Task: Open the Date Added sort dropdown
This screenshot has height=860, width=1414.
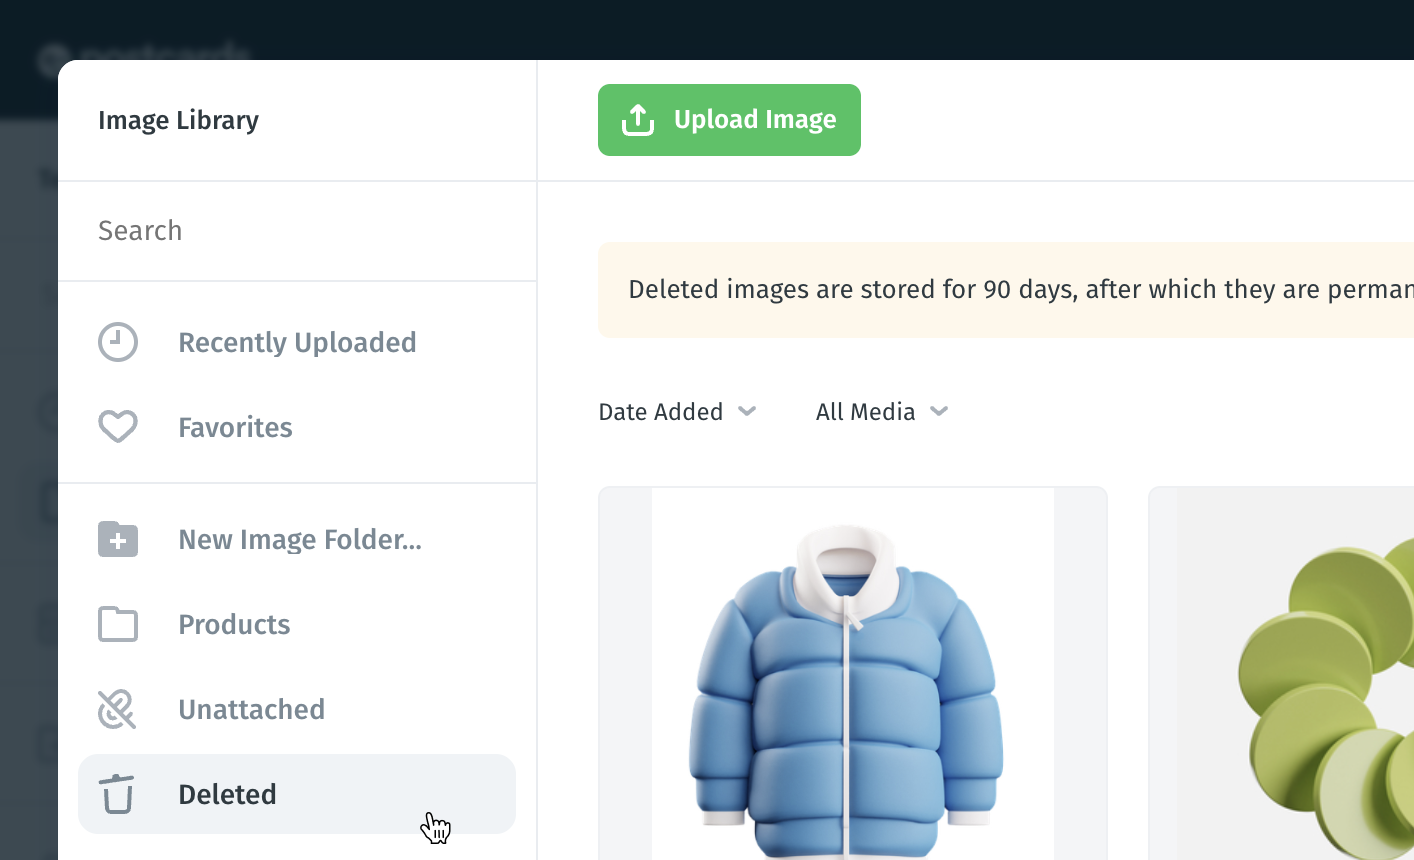Action: click(x=677, y=412)
